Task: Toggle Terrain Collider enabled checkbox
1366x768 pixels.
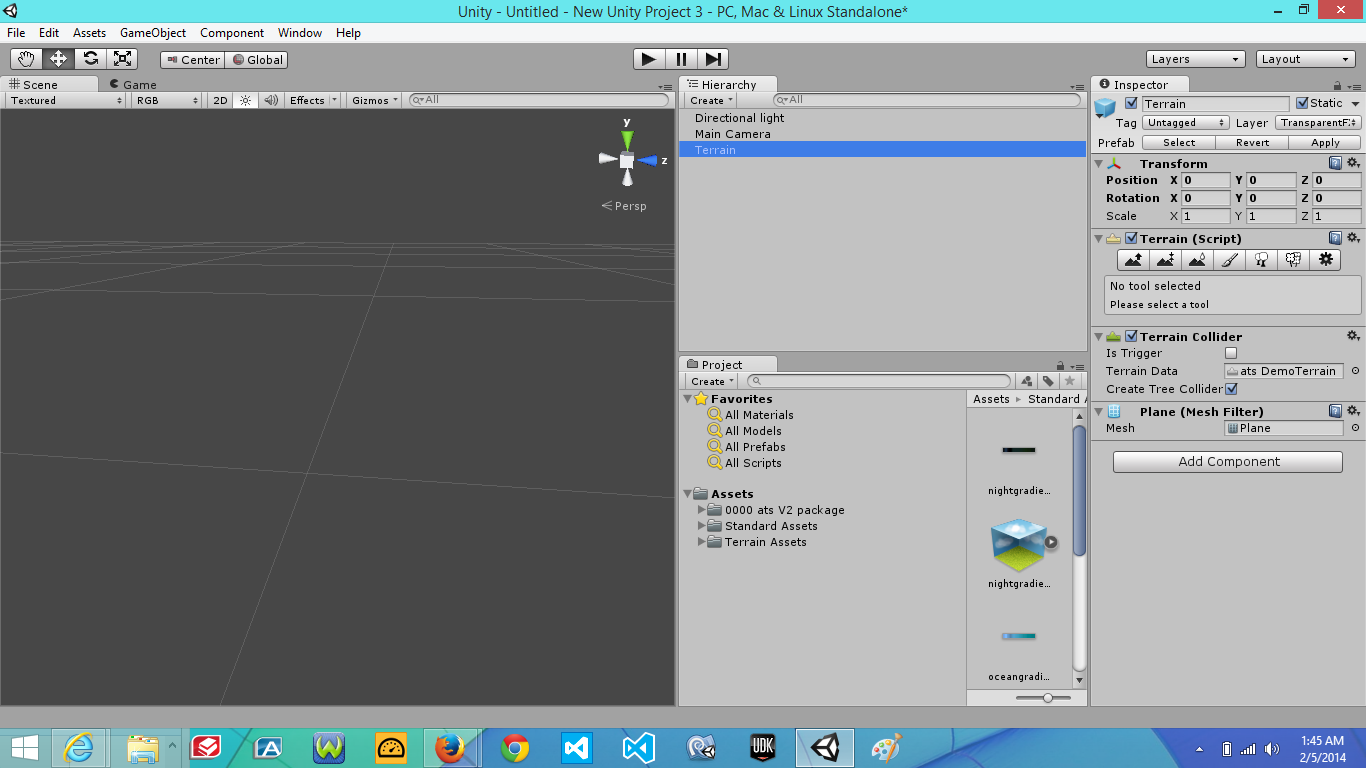Action: point(1131,336)
